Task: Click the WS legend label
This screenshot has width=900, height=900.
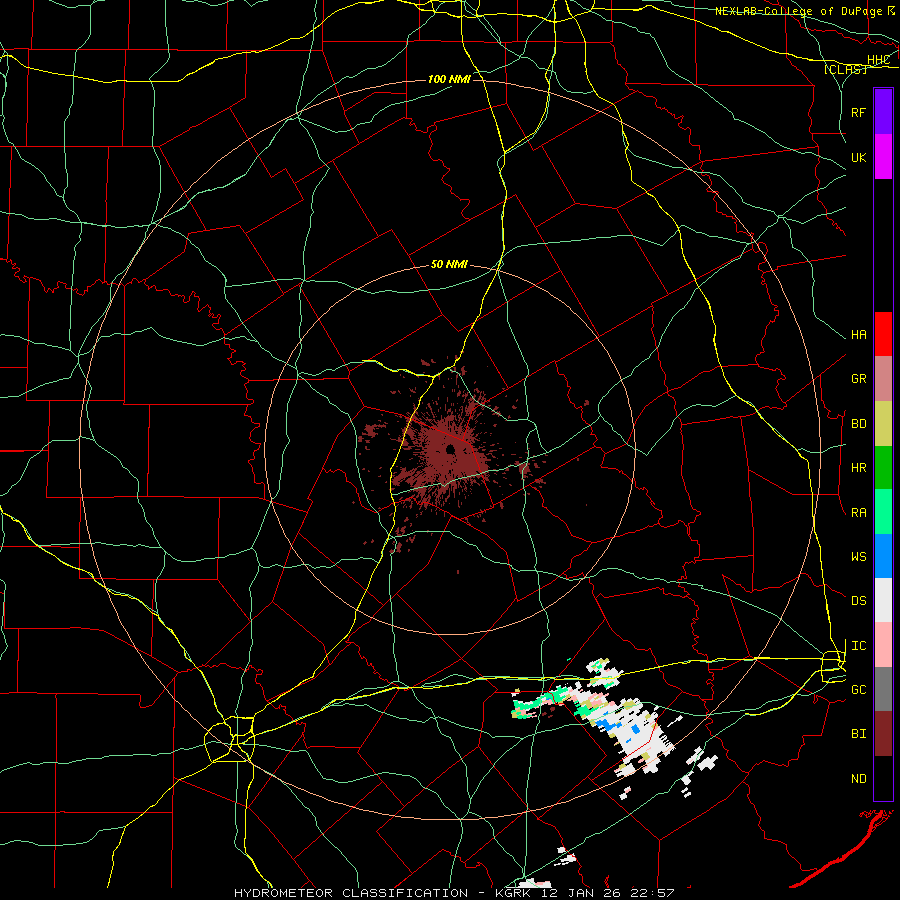Action: click(x=858, y=557)
